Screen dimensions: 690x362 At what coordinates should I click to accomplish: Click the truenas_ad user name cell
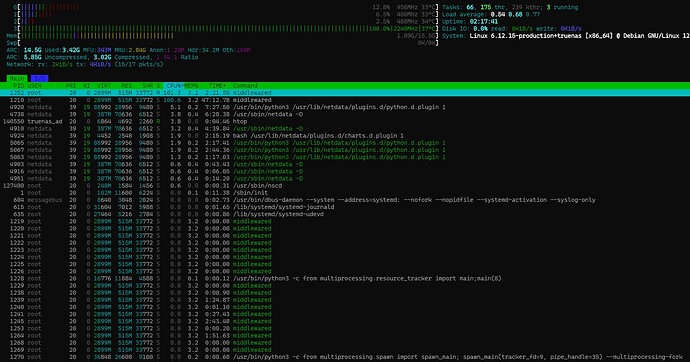tap(45, 121)
